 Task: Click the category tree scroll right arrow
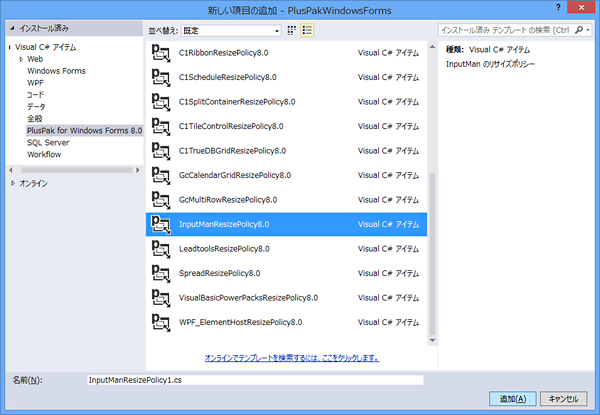click(x=138, y=170)
